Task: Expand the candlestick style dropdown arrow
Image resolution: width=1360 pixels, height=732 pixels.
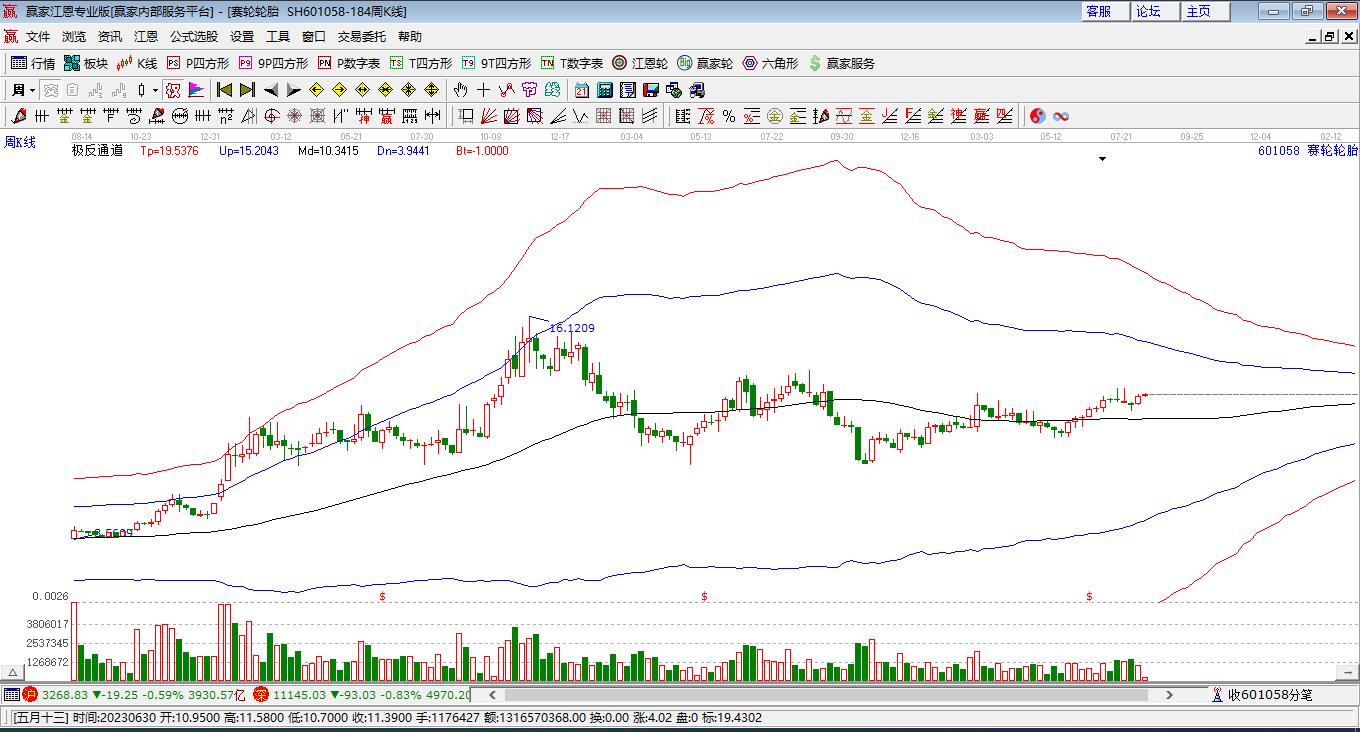Action: 155,90
